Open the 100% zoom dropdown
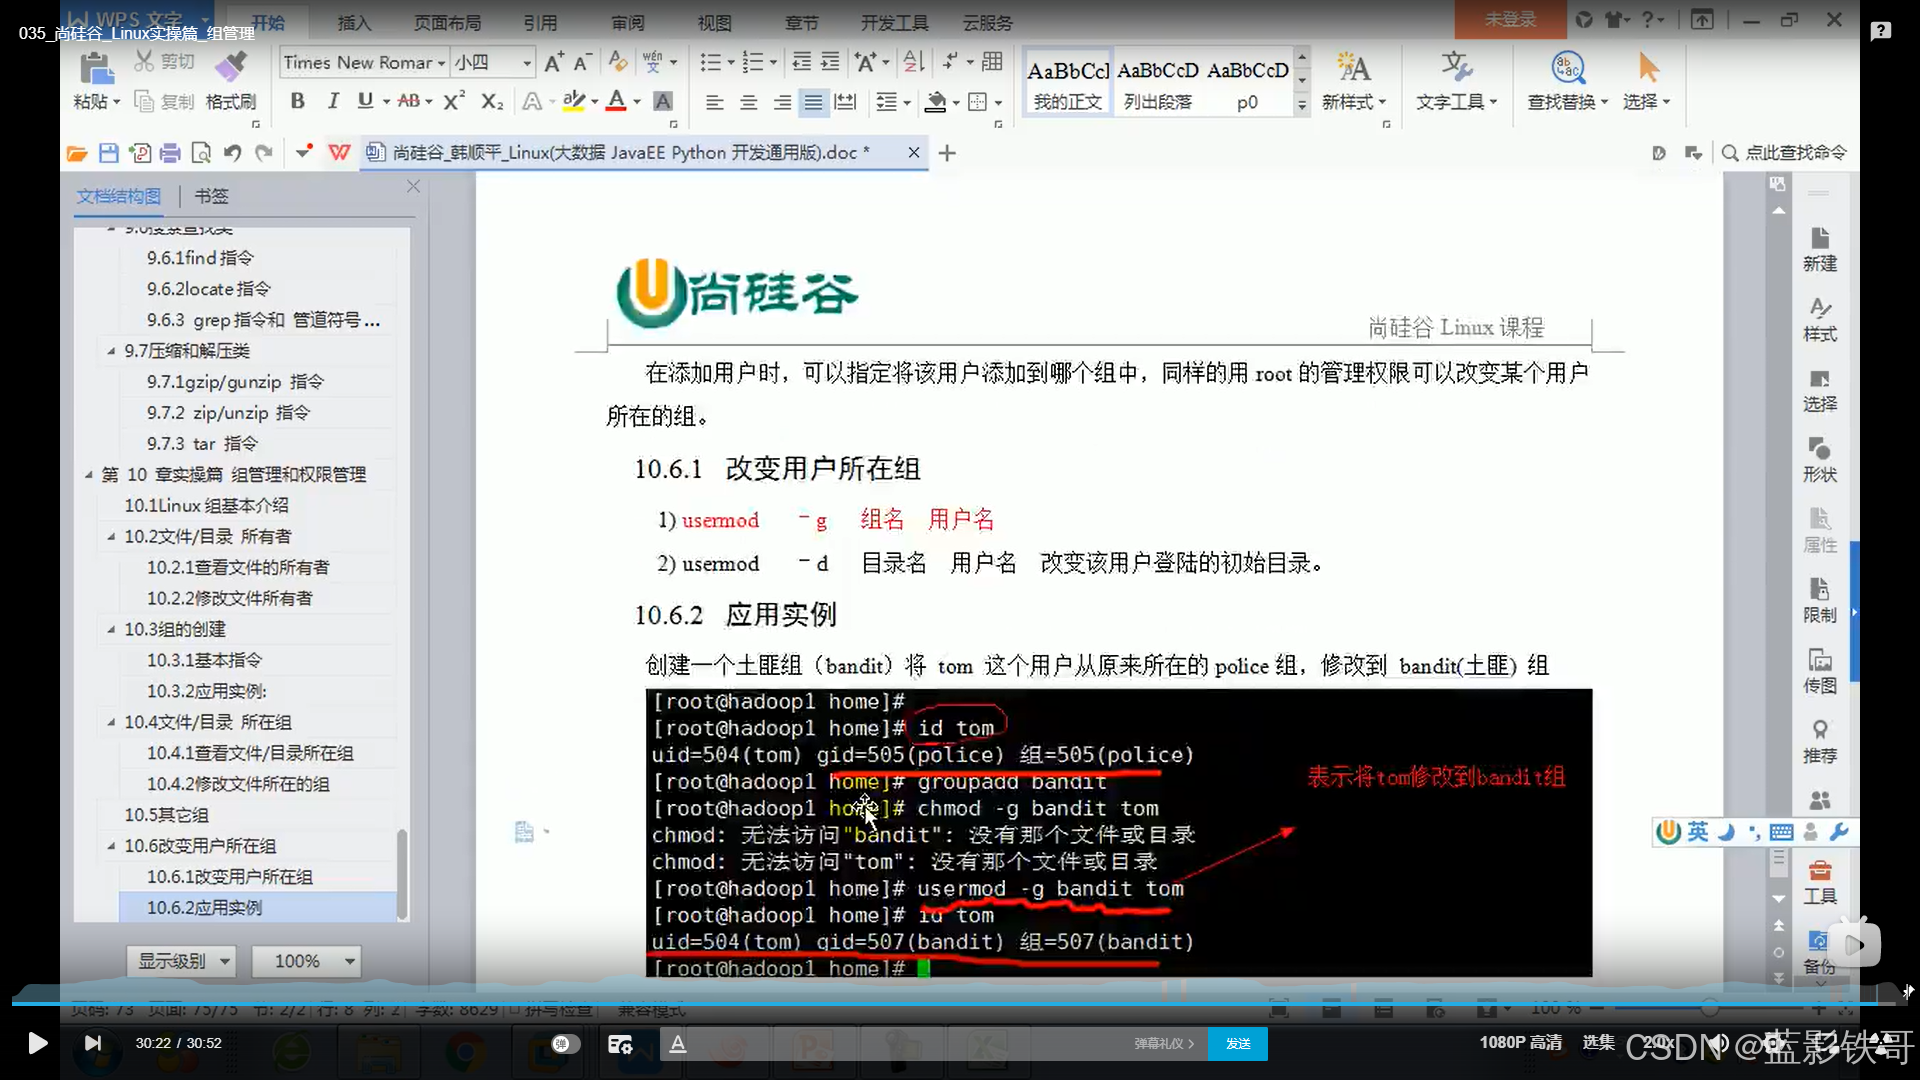Screen dimensions: 1920x1080 pos(349,961)
